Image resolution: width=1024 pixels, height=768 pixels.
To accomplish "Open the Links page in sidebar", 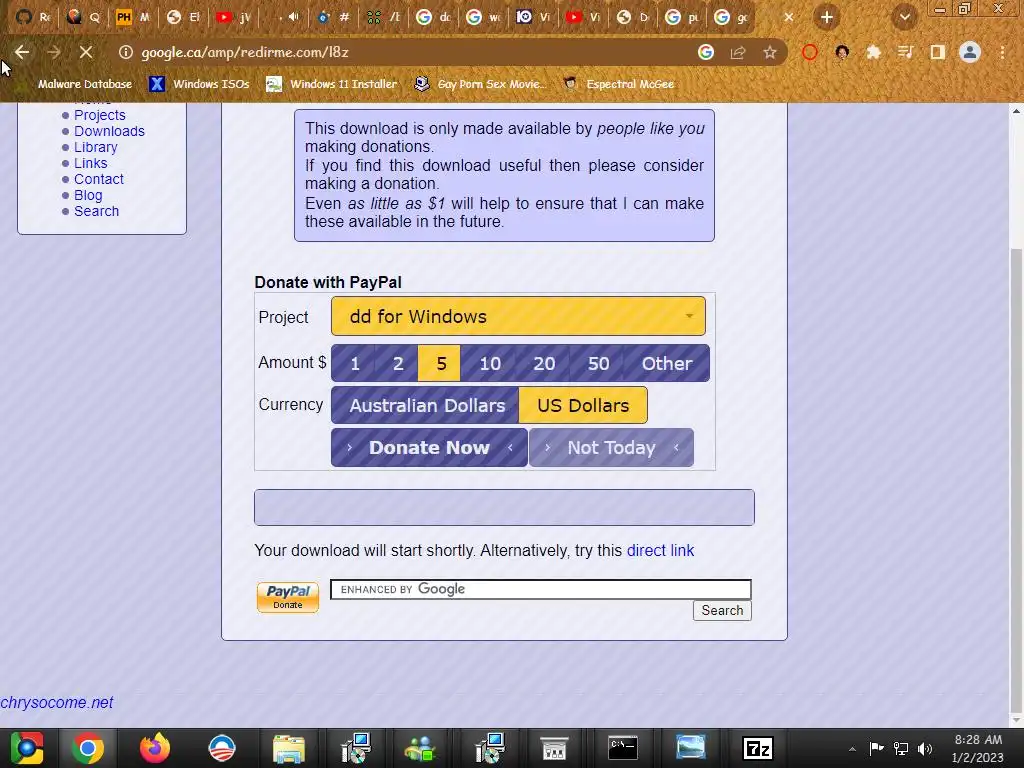I will 90,163.
